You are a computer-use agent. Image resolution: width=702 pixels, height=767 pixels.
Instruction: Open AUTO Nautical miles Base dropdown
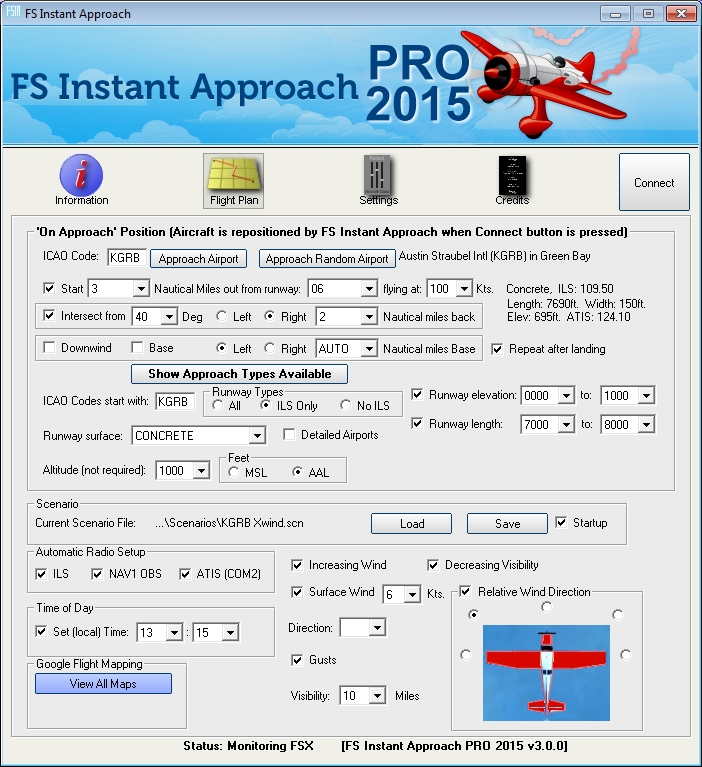pyautogui.click(x=369, y=349)
